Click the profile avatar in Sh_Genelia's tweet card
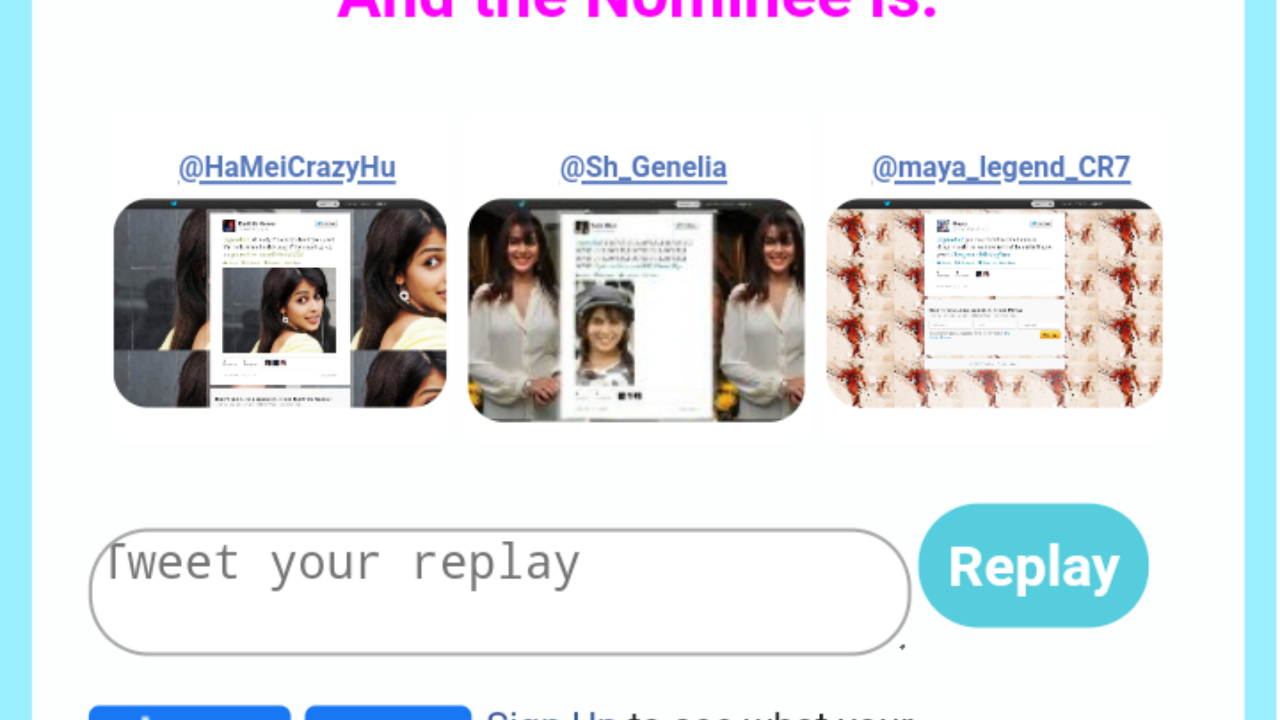 (x=581, y=227)
